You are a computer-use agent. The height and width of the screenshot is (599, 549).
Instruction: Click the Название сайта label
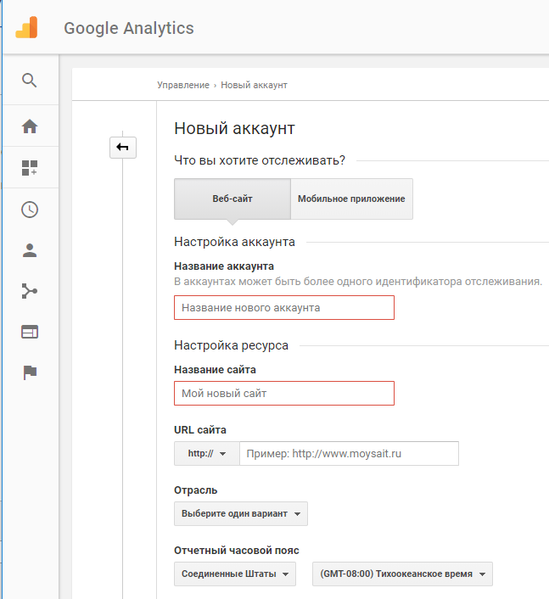(215, 369)
